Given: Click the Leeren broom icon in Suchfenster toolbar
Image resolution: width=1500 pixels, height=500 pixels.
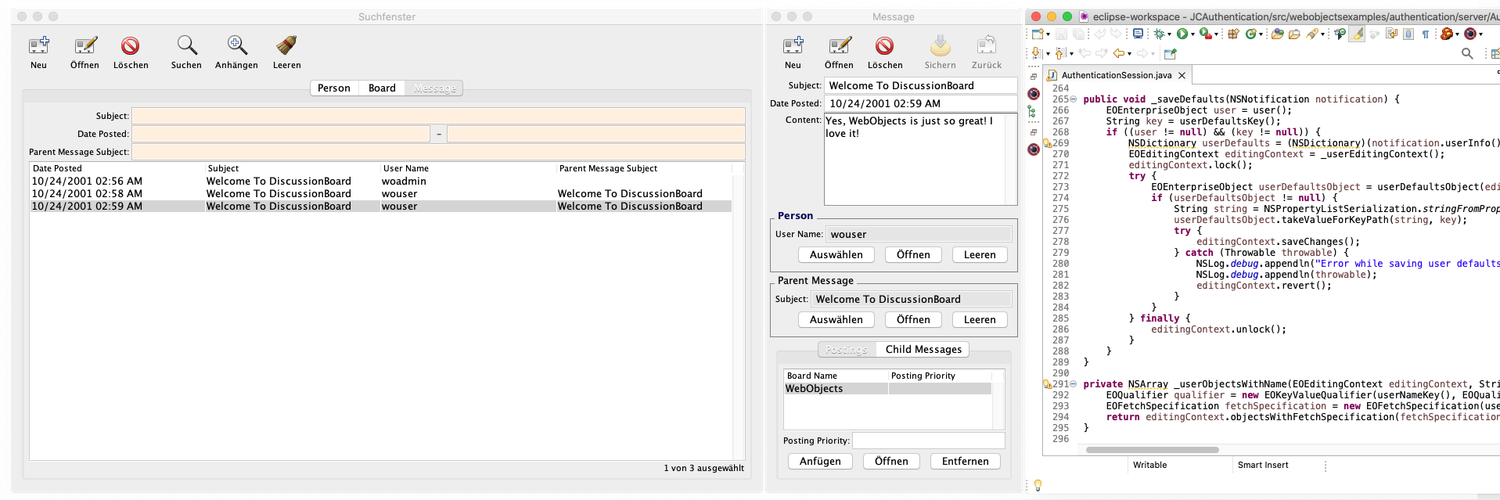Looking at the screenshot, I should pyautogui.click(x=287, y=46).
